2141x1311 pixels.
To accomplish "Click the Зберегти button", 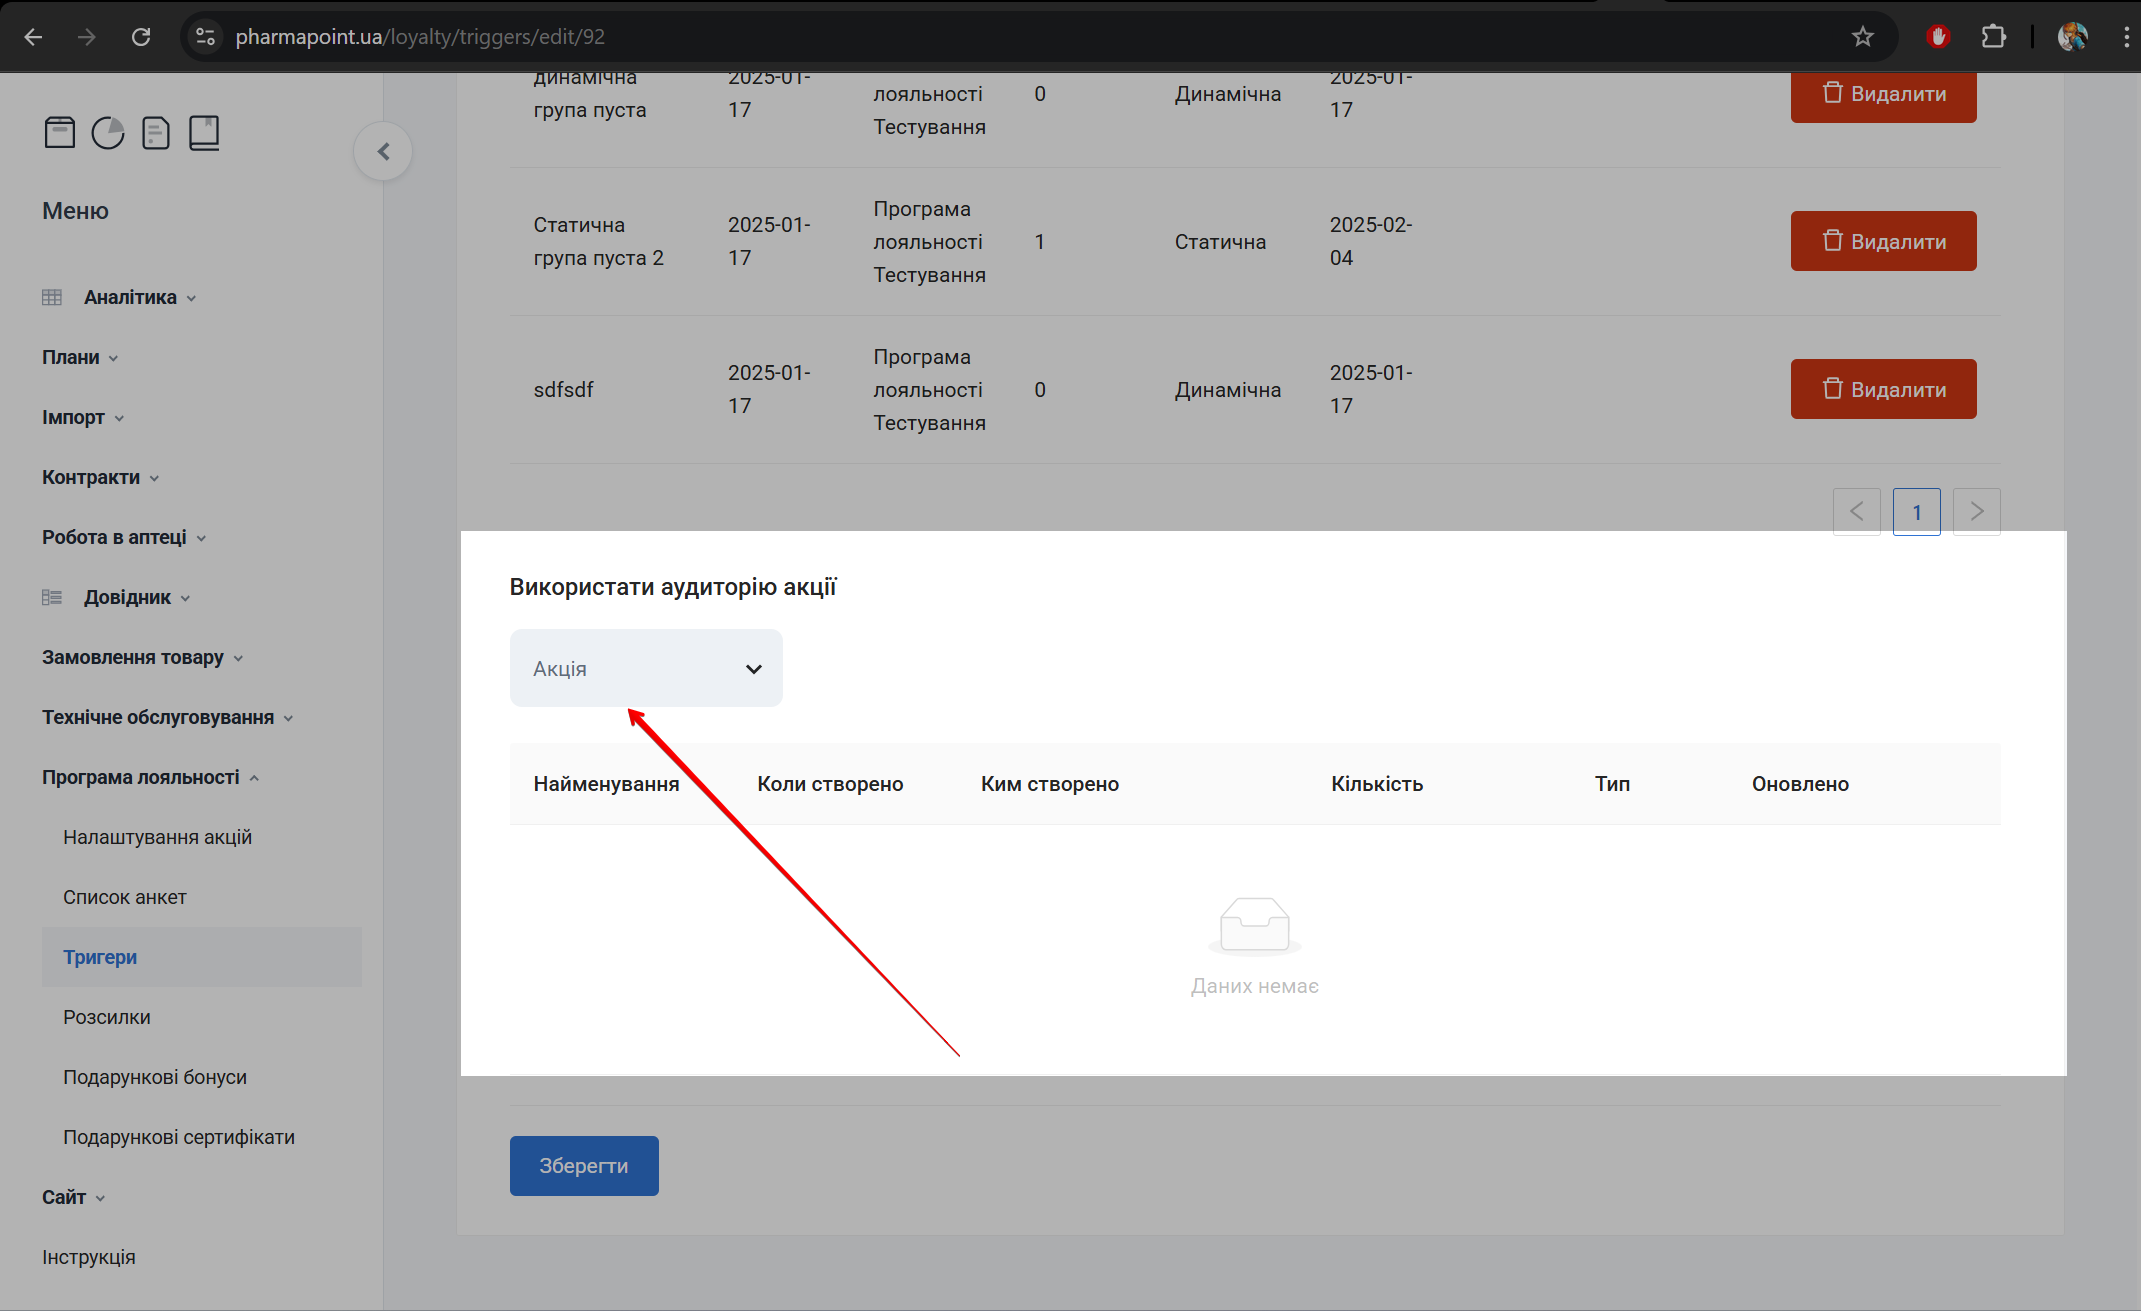I will click(x=584, y=1166).
